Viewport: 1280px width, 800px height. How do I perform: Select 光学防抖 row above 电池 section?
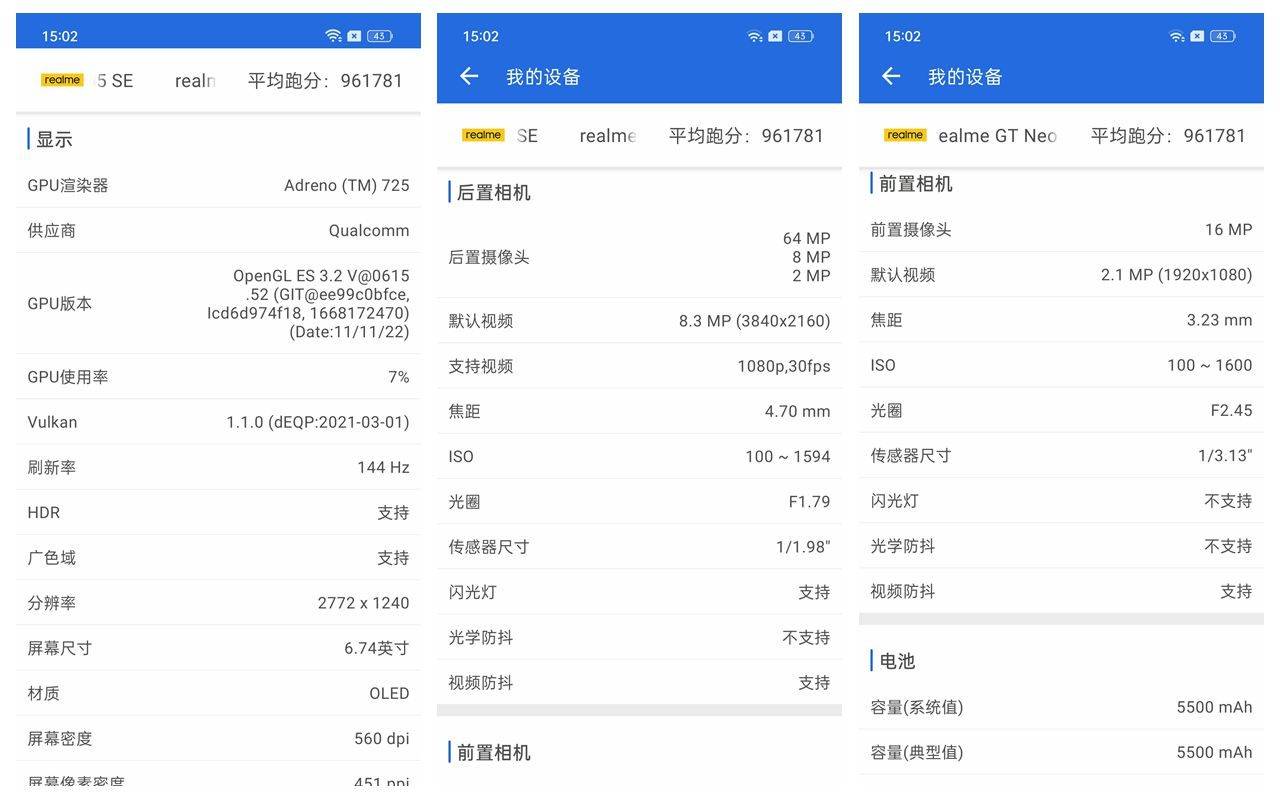pyautogui.click(x=1061, y=546)
